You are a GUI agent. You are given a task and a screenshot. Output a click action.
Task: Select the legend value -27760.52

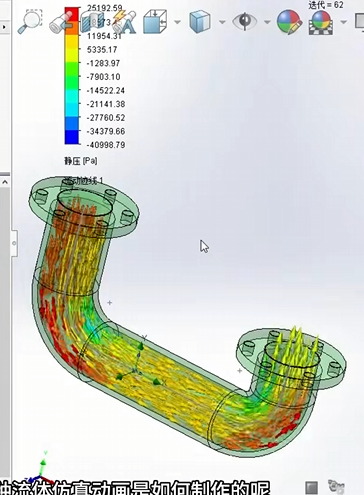(106, 118)
